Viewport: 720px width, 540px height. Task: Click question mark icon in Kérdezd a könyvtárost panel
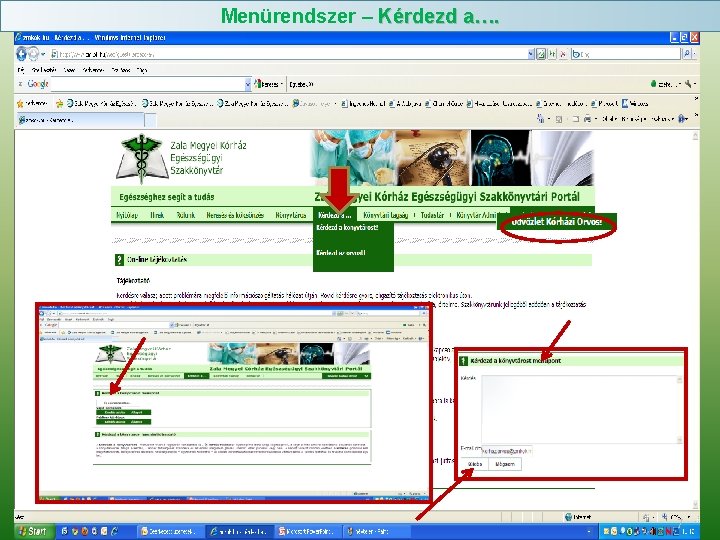click(464, 361)
